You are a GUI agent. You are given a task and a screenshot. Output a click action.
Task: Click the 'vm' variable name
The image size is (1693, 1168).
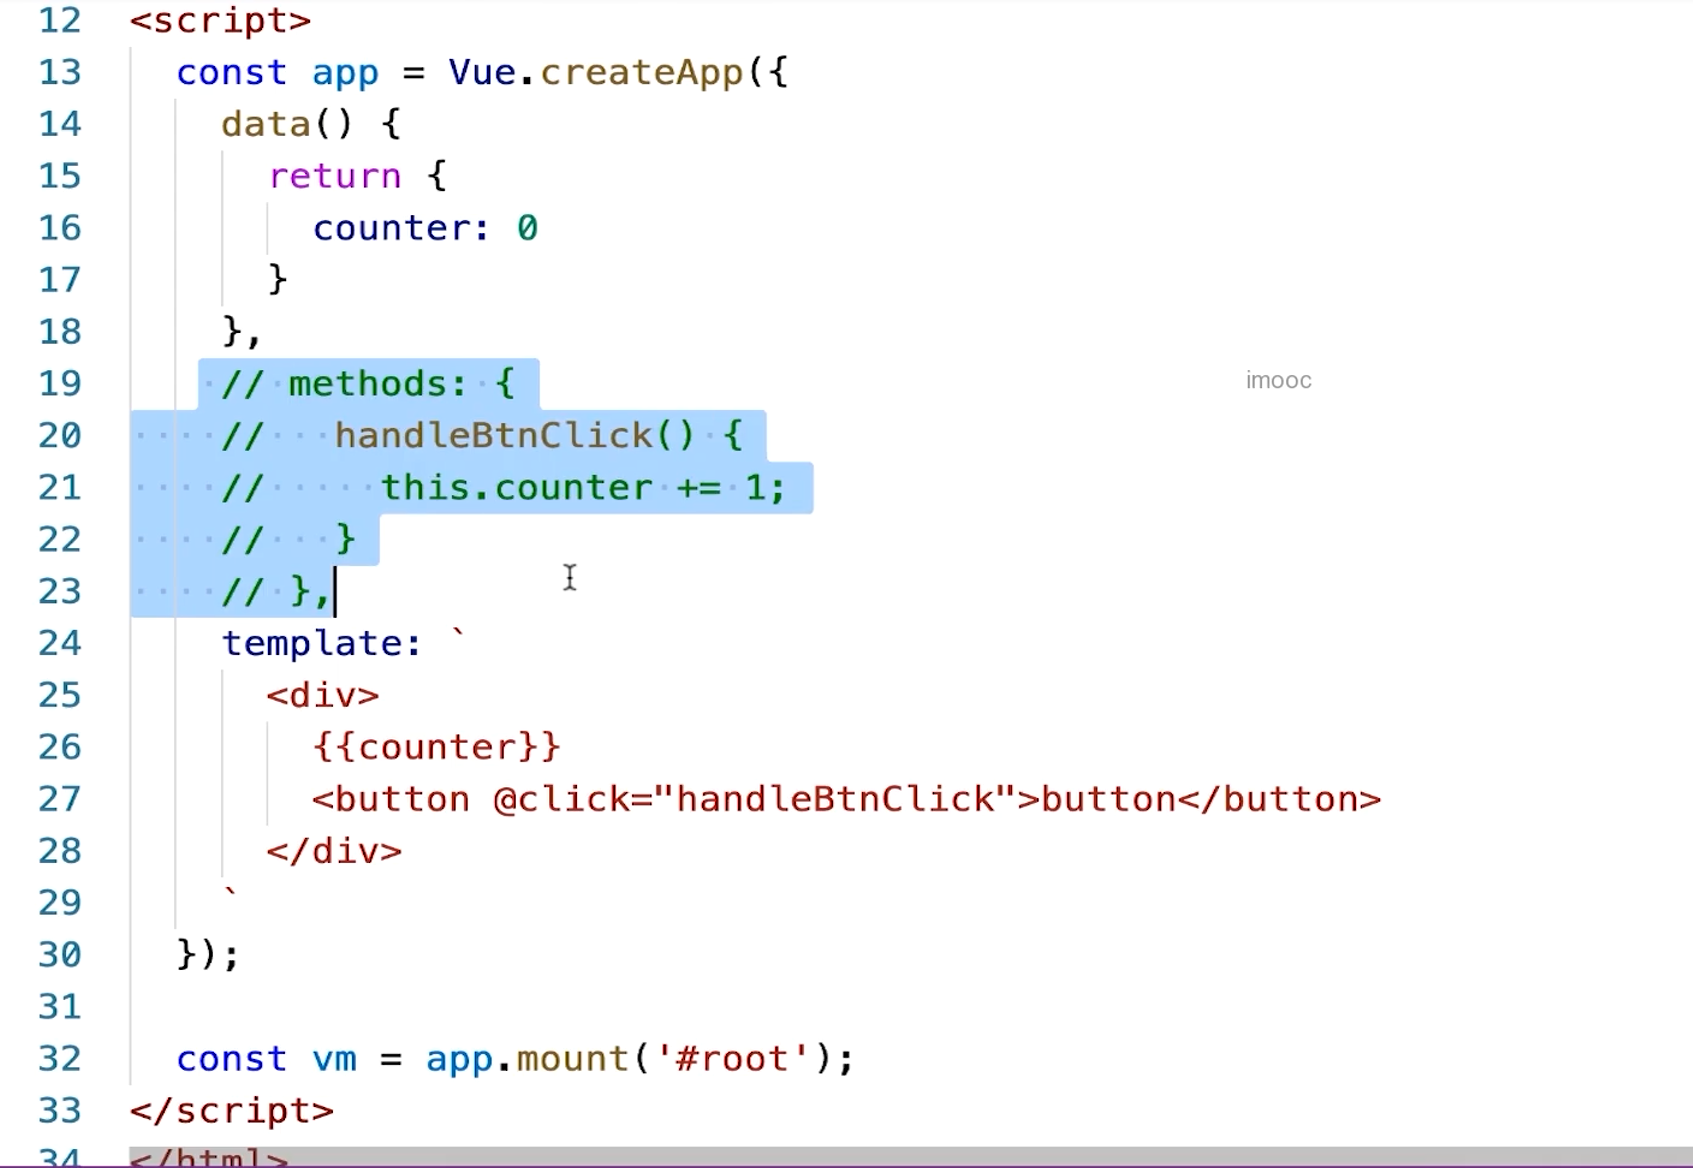334,1059
